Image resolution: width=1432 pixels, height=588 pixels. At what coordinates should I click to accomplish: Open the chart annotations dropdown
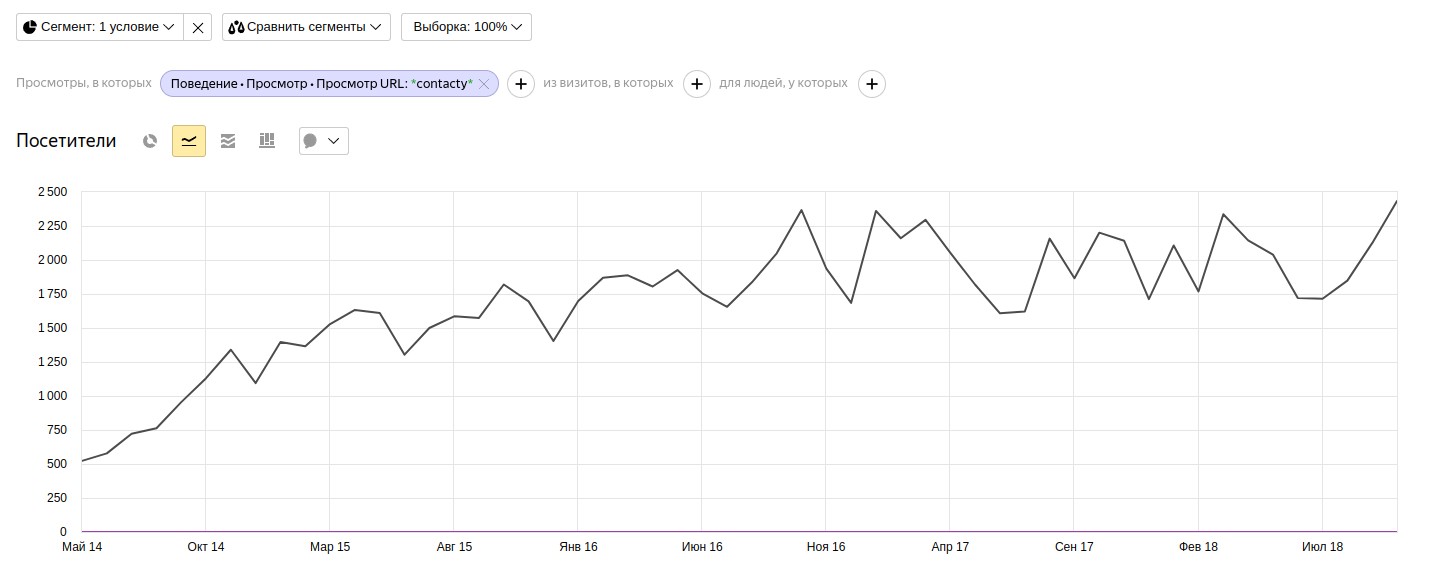323,141
